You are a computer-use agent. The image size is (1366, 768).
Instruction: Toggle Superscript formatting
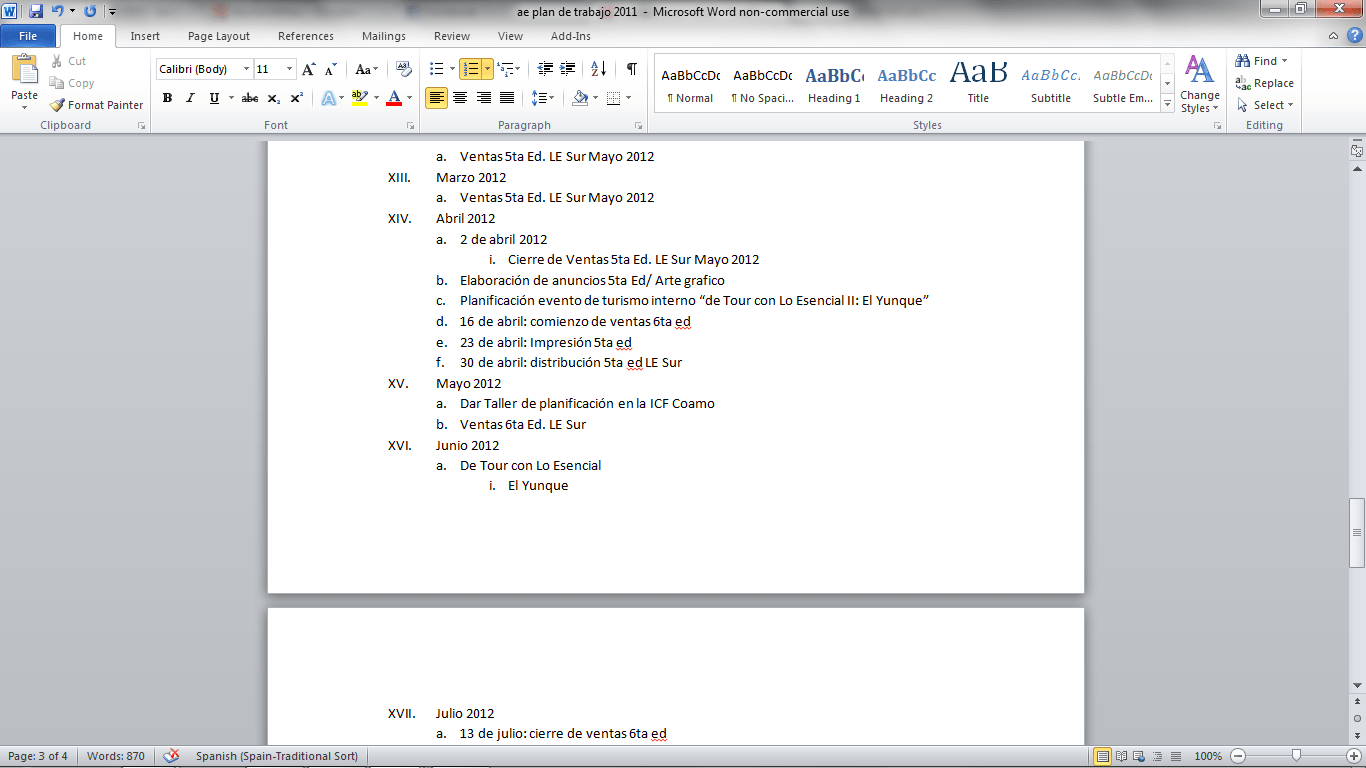click(296, 98)
